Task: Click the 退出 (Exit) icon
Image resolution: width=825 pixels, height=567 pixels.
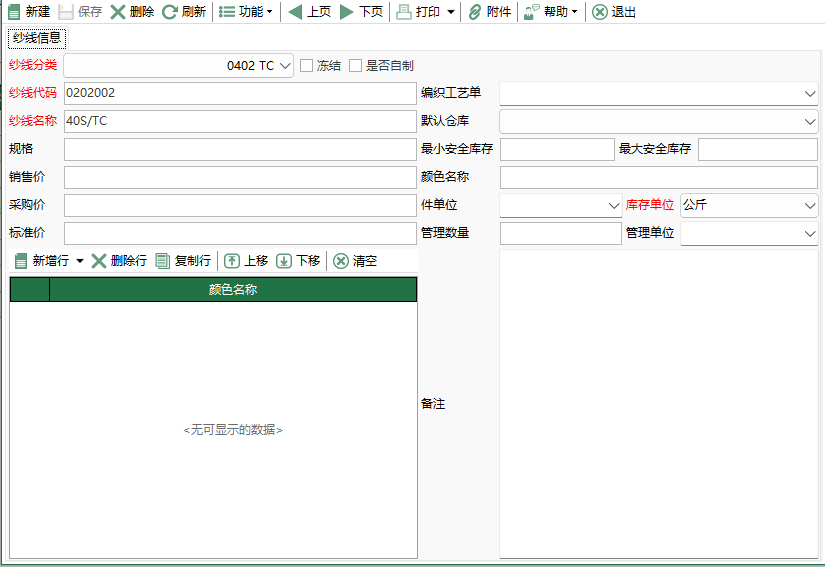Action: 599,12
